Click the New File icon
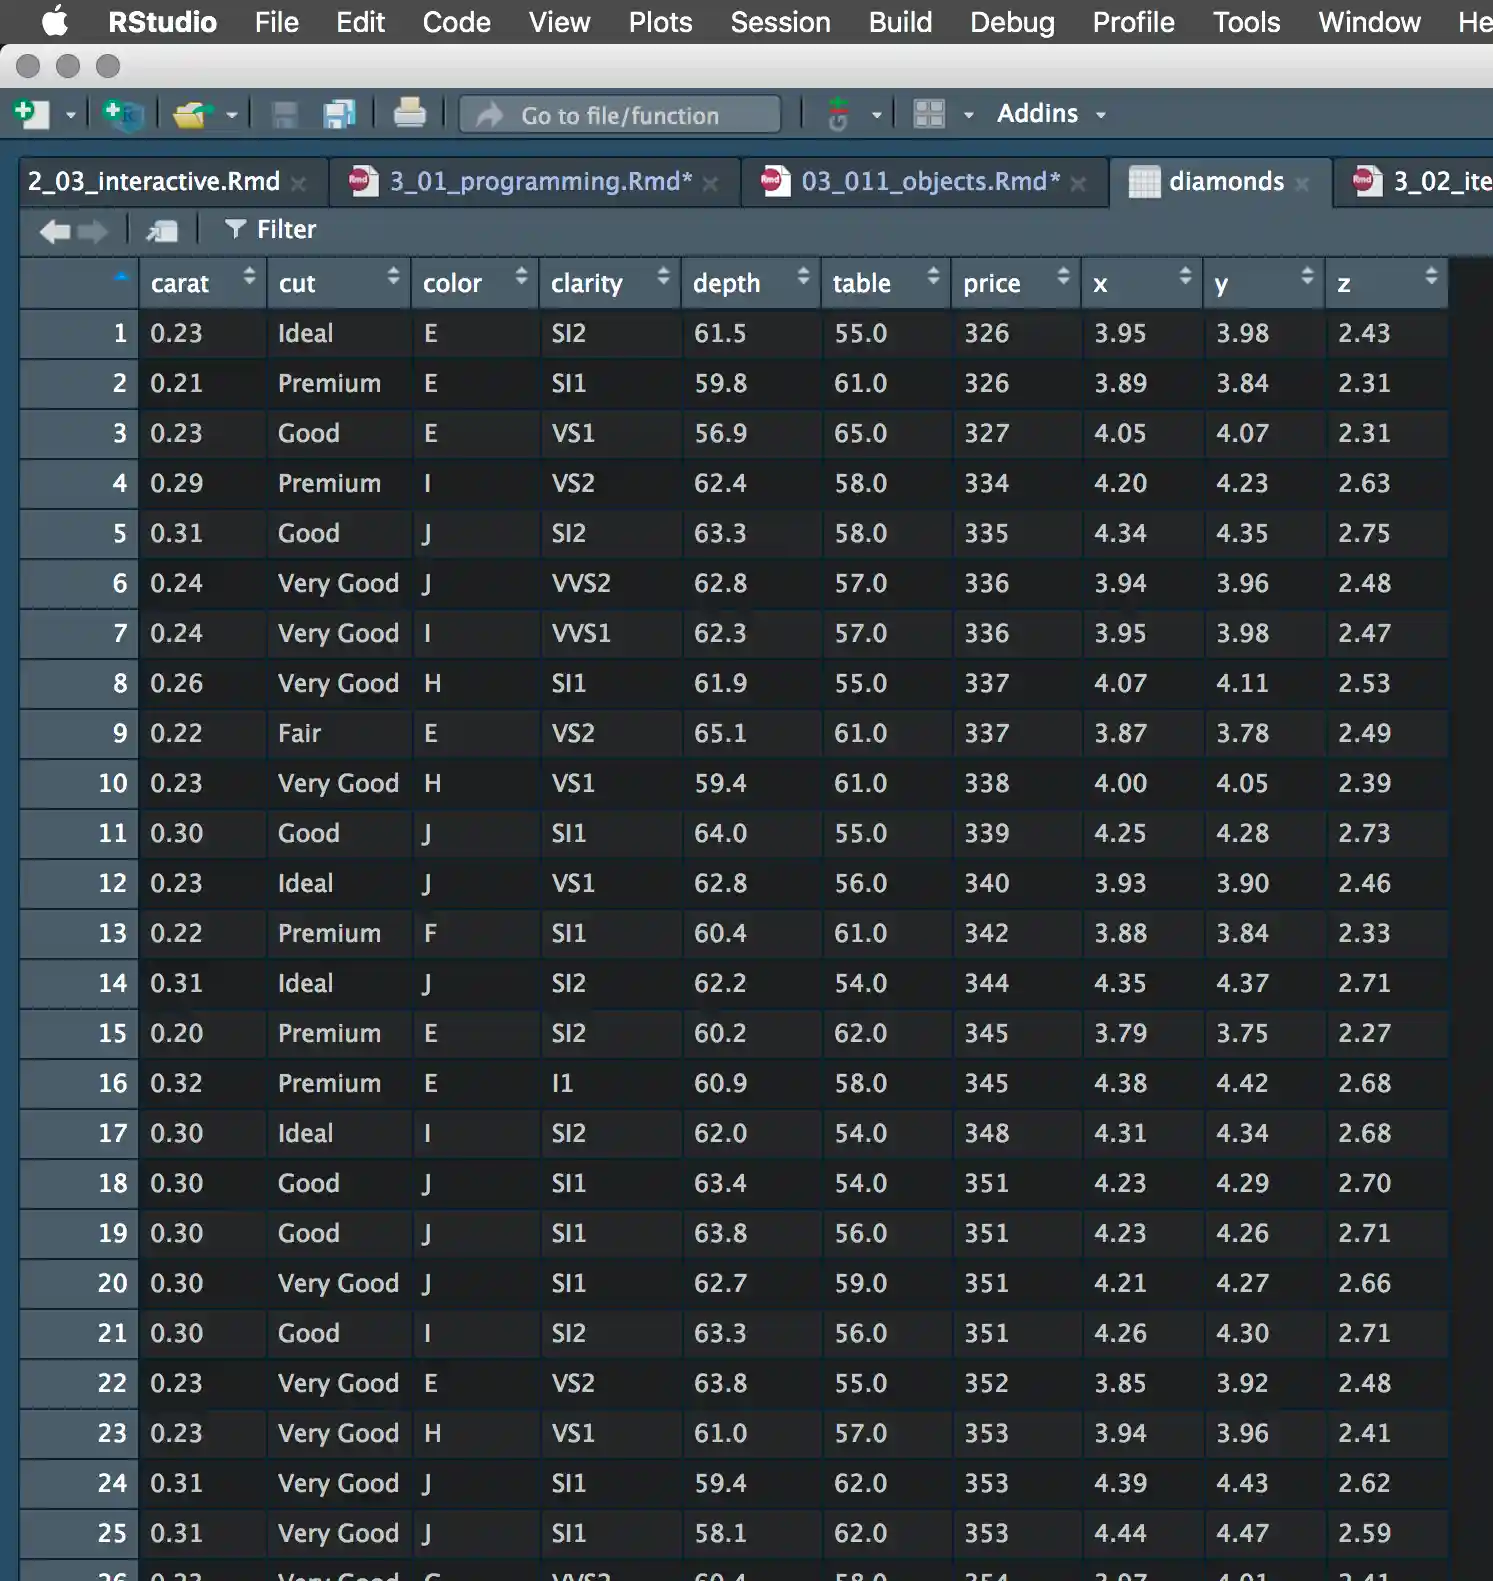Image resolution: width=1493 pixels, height=1581 pixels. 31,114
